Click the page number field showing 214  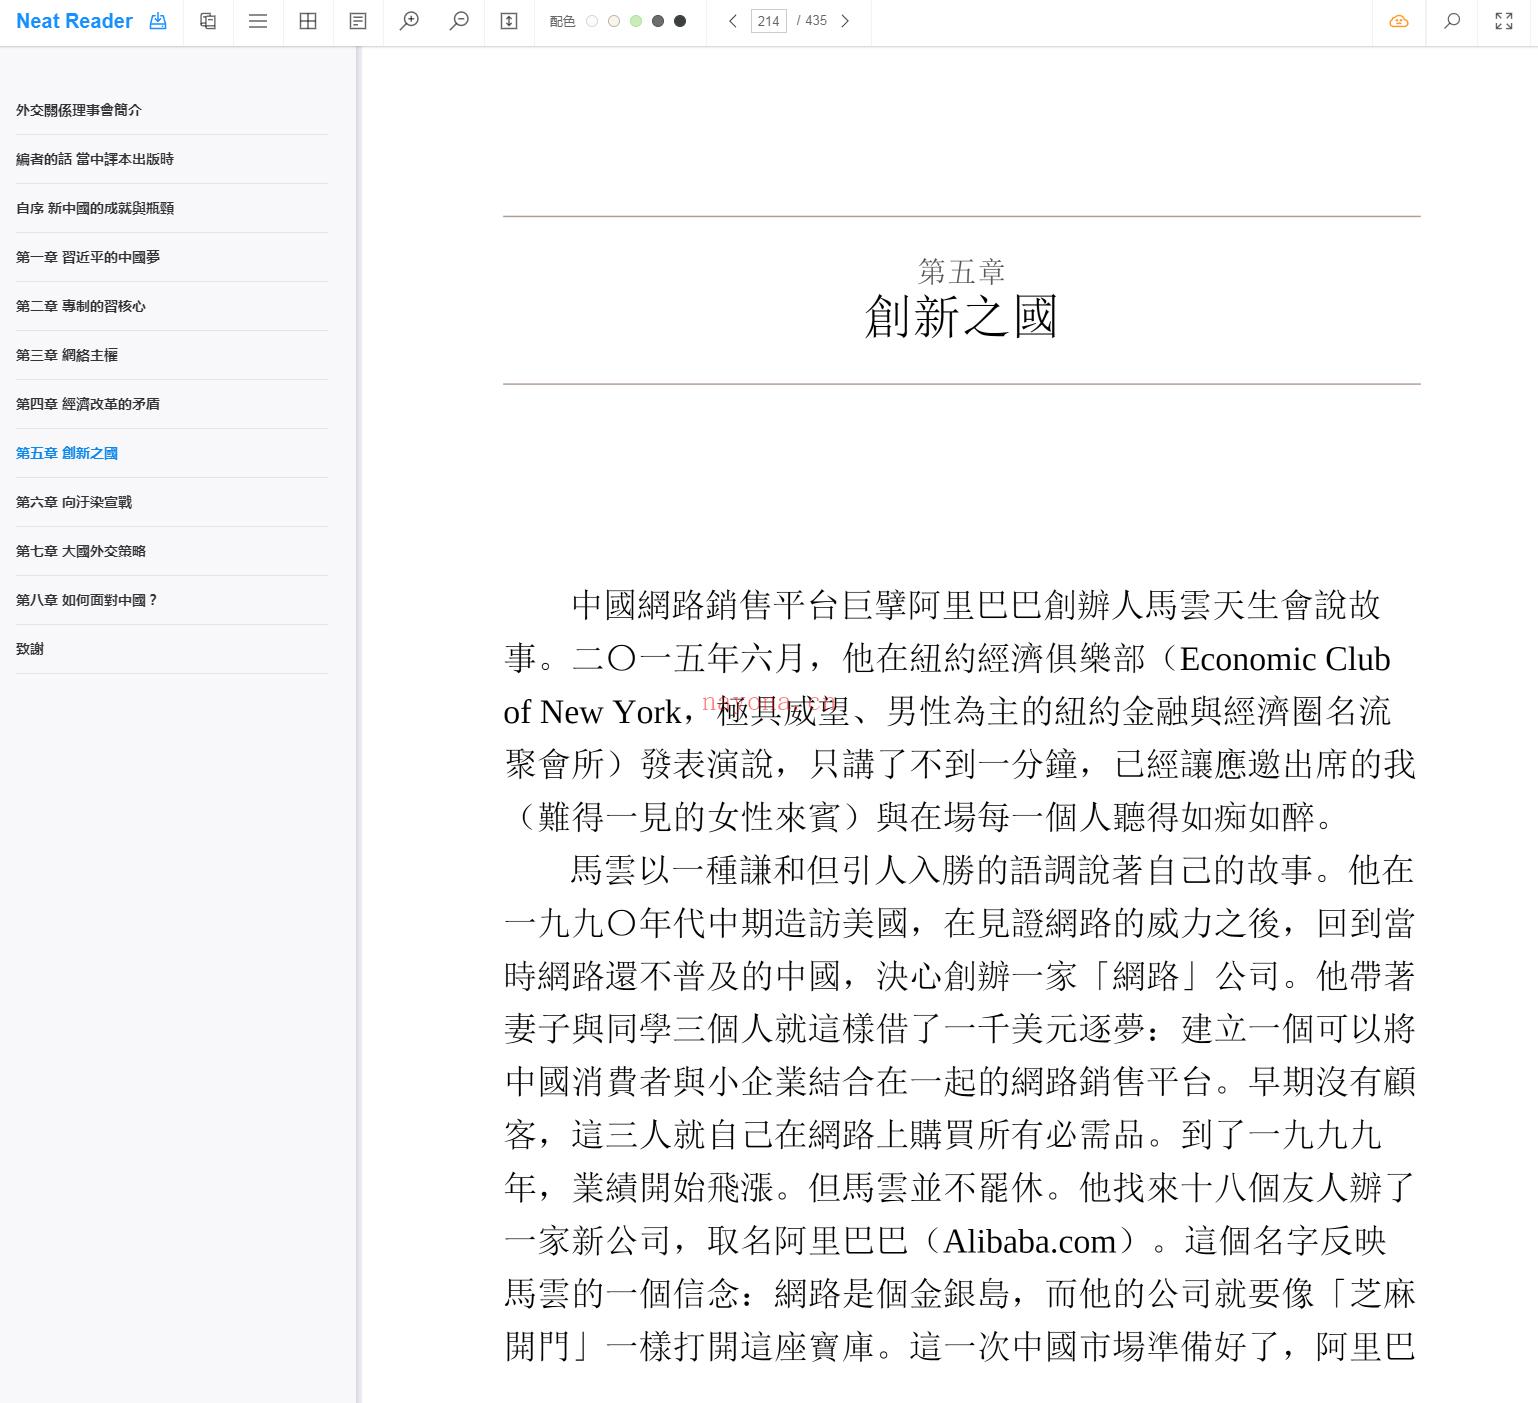(x=768, y=21)
